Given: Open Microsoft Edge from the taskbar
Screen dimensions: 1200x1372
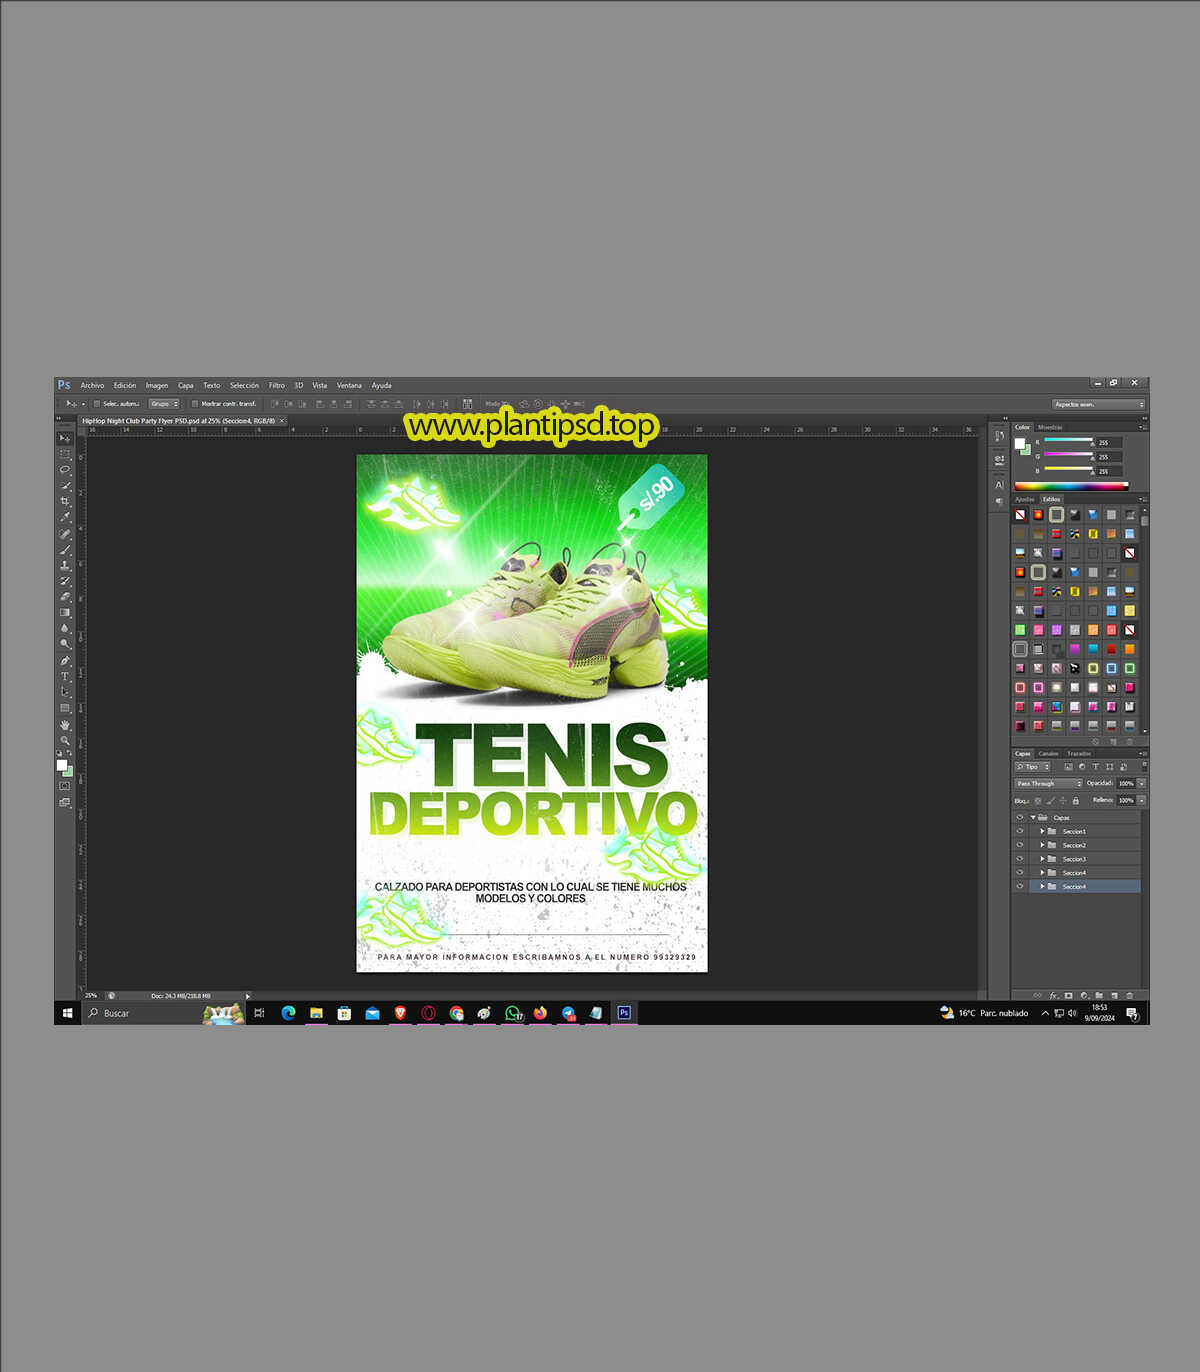Looking at the screenshot, I should 288,1013.
